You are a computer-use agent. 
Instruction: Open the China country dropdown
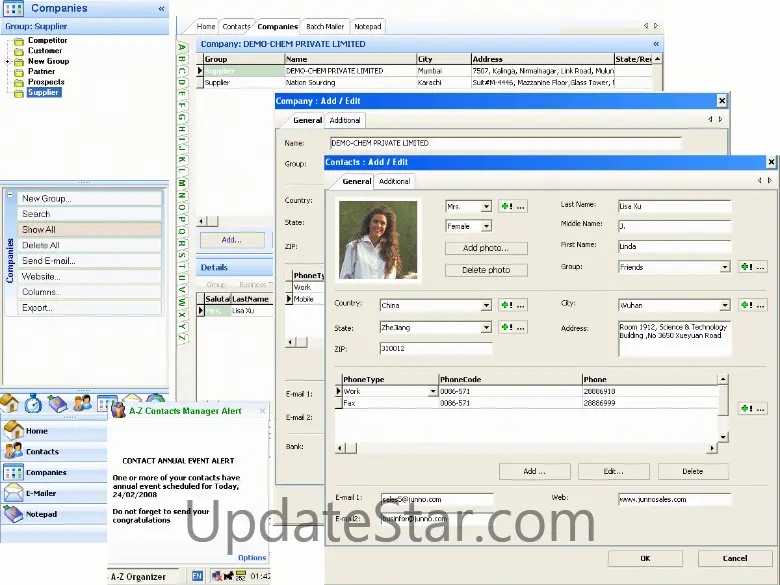[x=487, y=305]
